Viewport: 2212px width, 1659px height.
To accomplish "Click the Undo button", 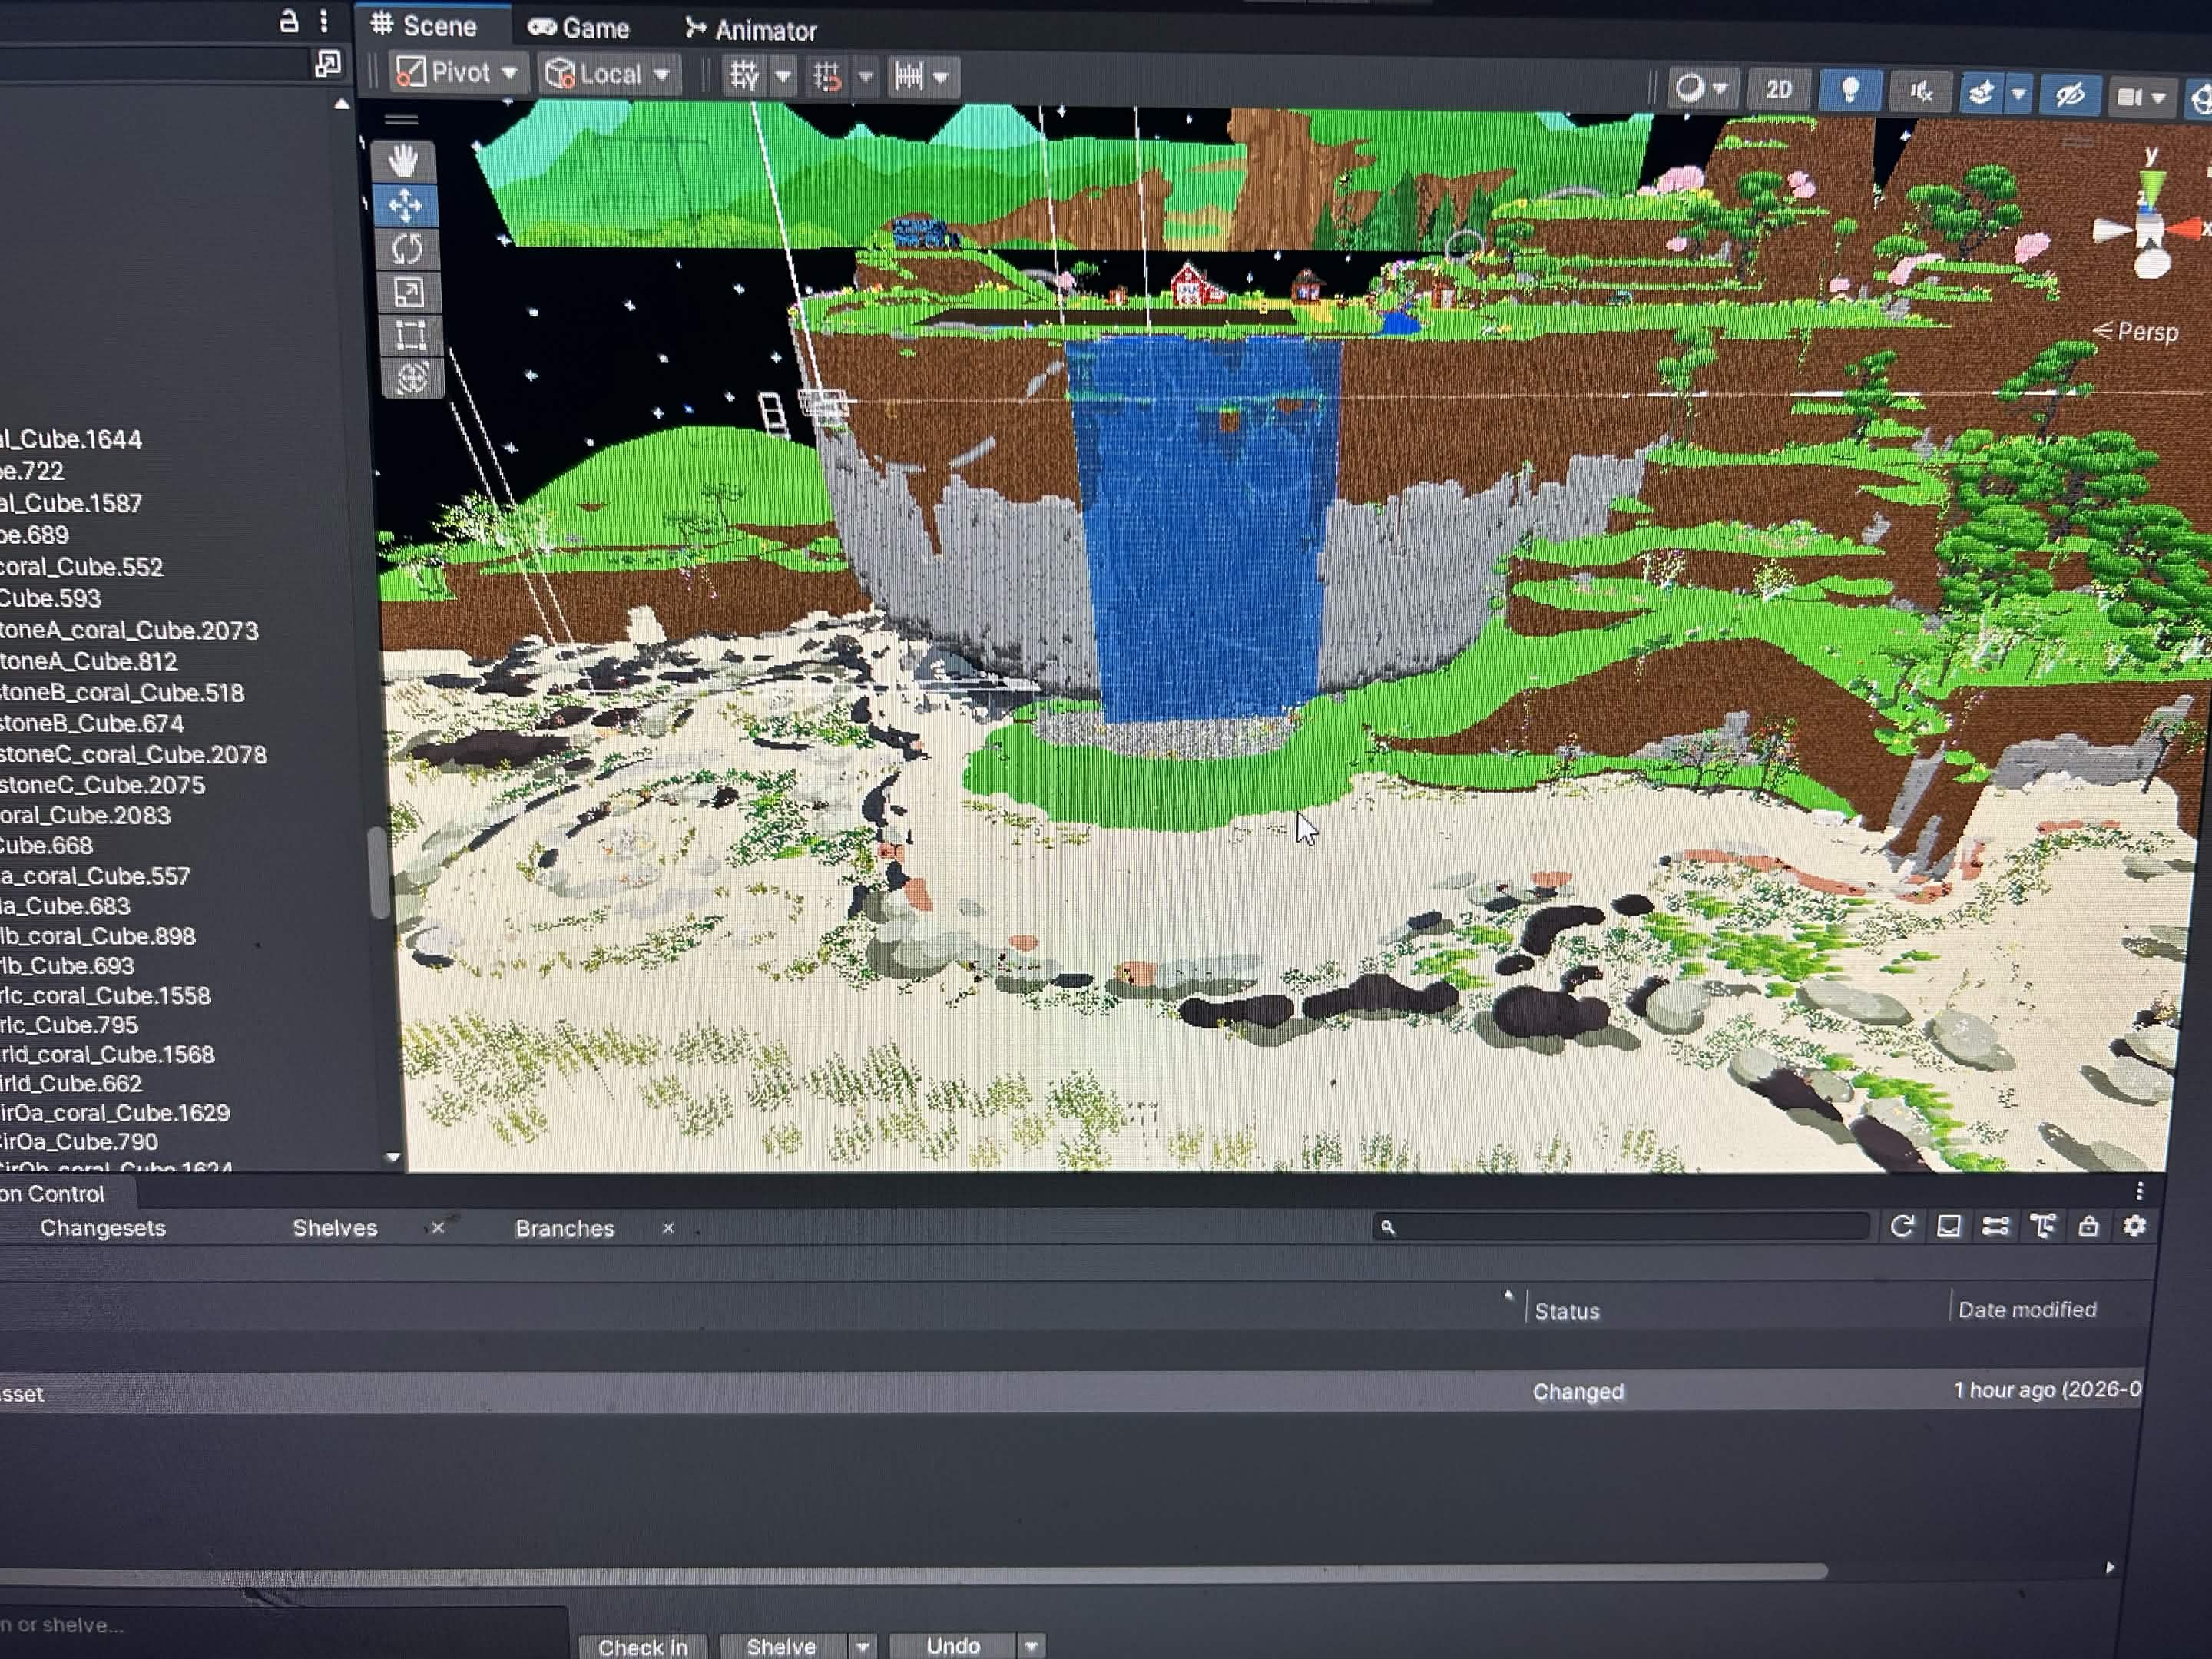I will (952, 1645).
